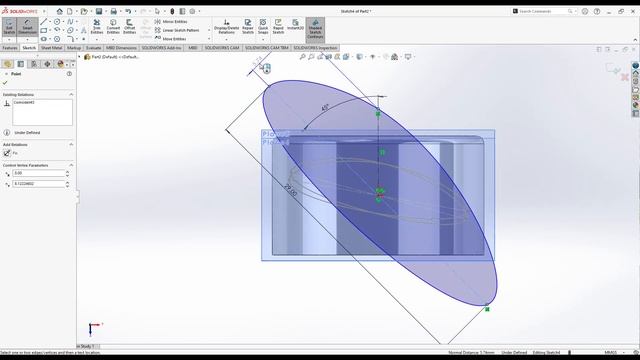This screenshot has height=360, width=640.
Task: Click the Options gear icon
Action: (x=192, y=11)
